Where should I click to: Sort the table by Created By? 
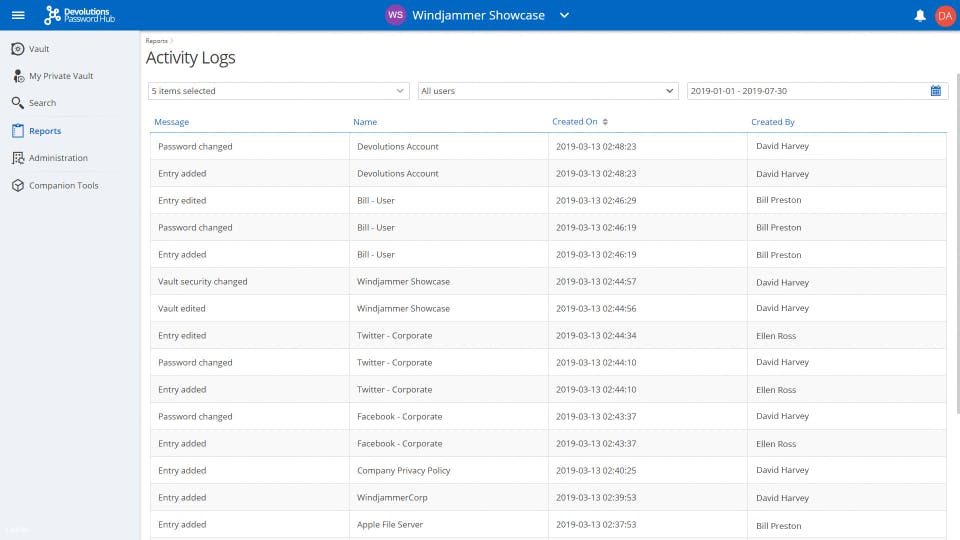tap(773, 122)
